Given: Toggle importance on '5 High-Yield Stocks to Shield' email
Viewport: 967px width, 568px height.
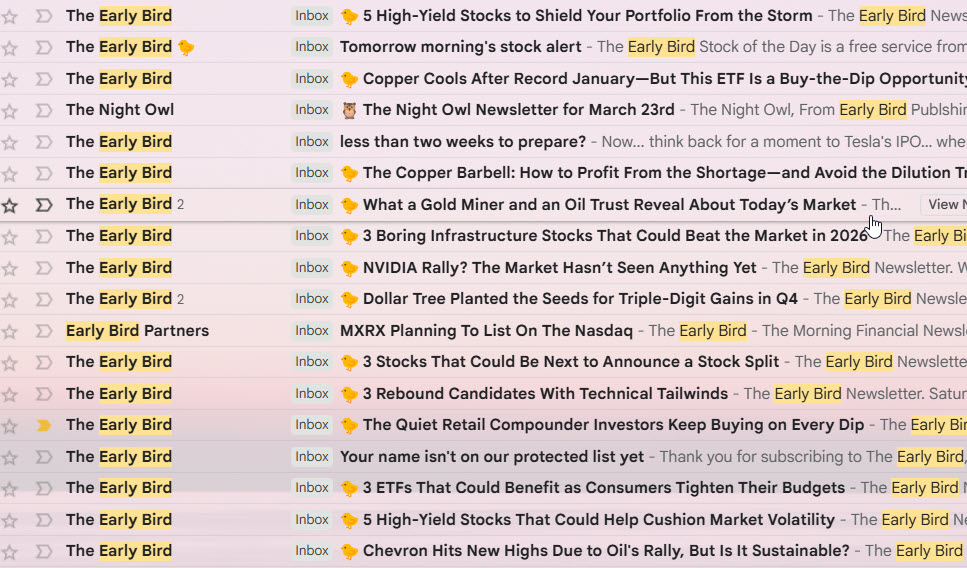Looking at the screenshot, I should point(43,16).
